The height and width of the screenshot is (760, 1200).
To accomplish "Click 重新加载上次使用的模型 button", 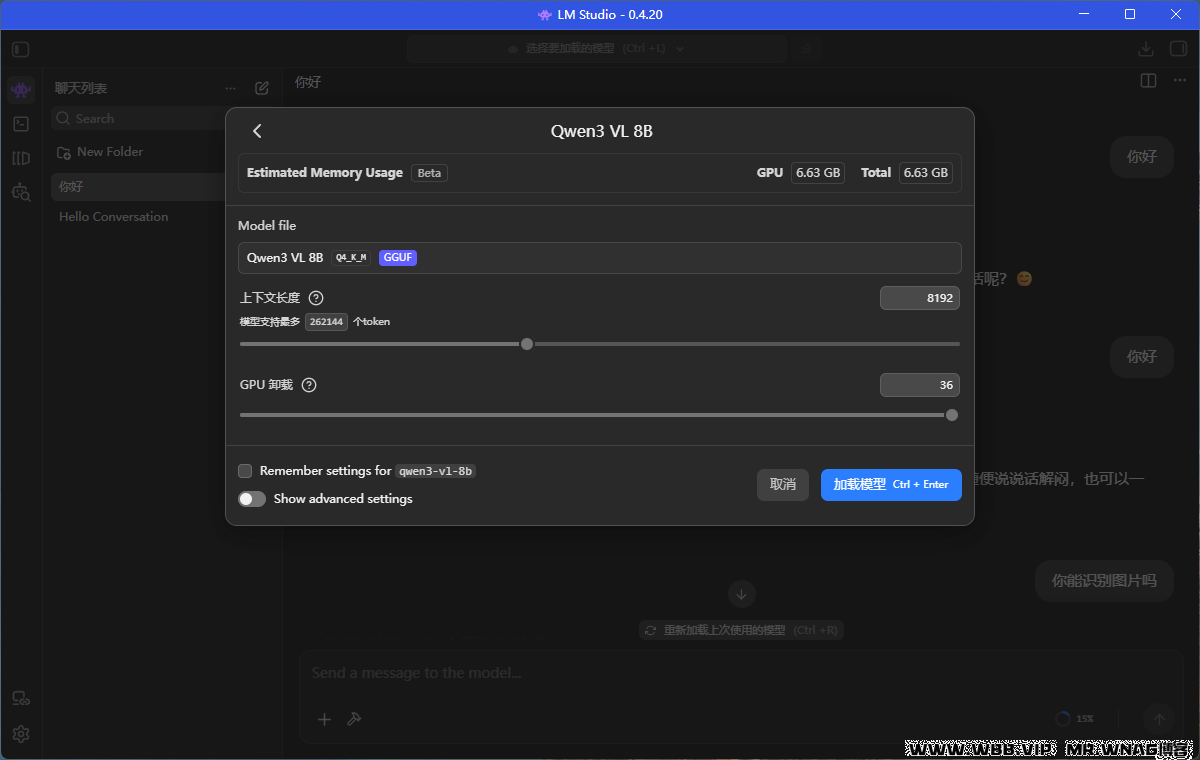I will pos(743,631).
